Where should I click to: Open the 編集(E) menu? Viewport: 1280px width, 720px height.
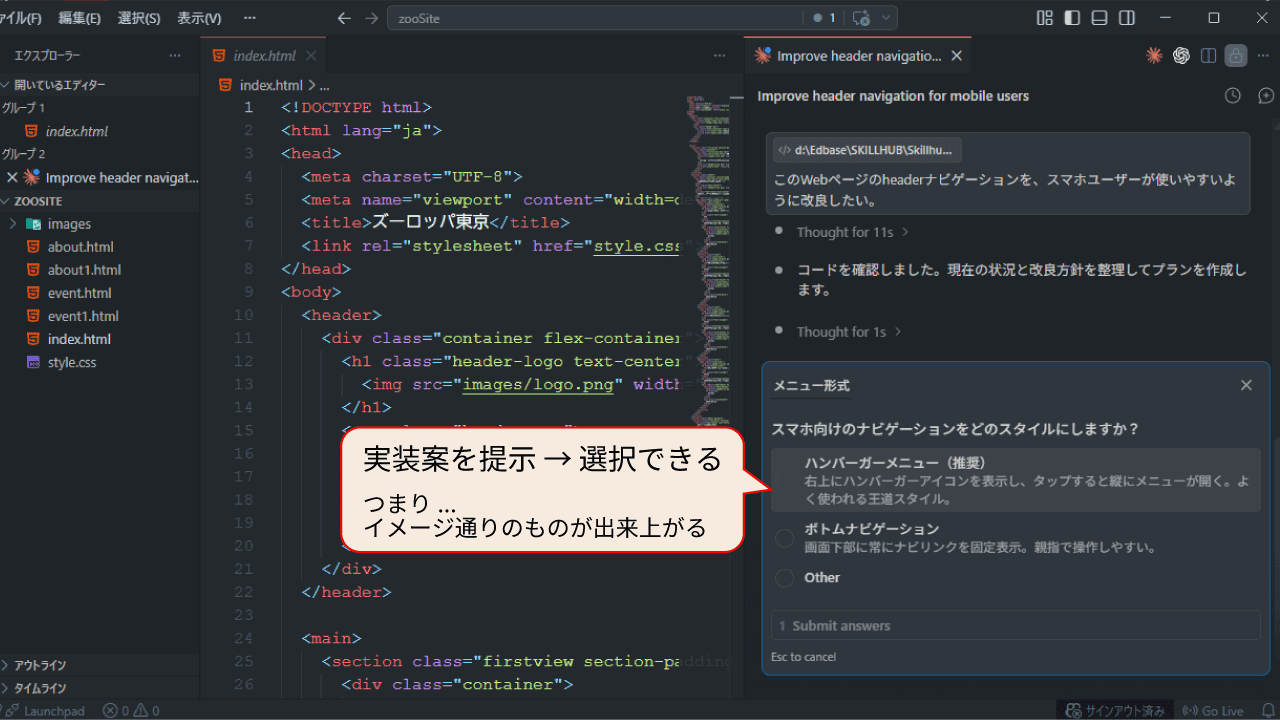[79, 18]
